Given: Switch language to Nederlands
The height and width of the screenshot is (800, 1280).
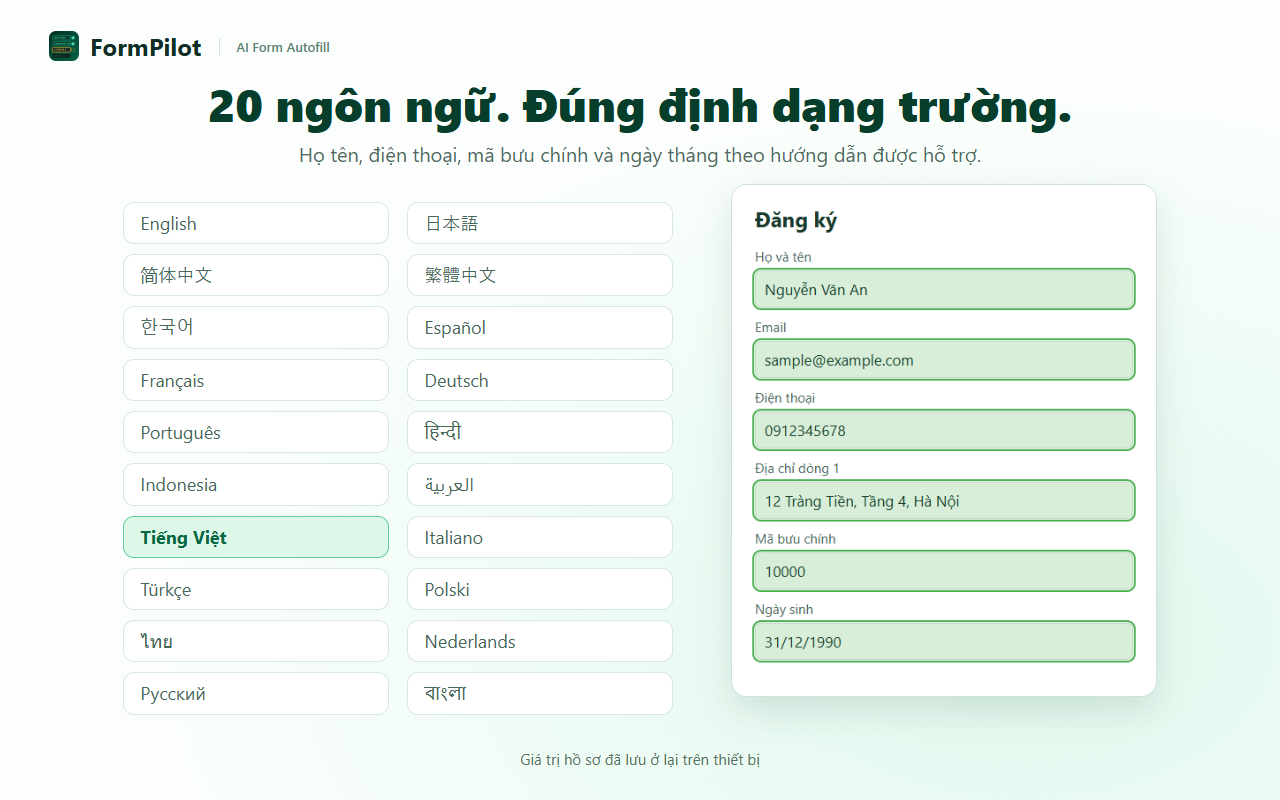Looking at the screenshot, I should [540, 641].
